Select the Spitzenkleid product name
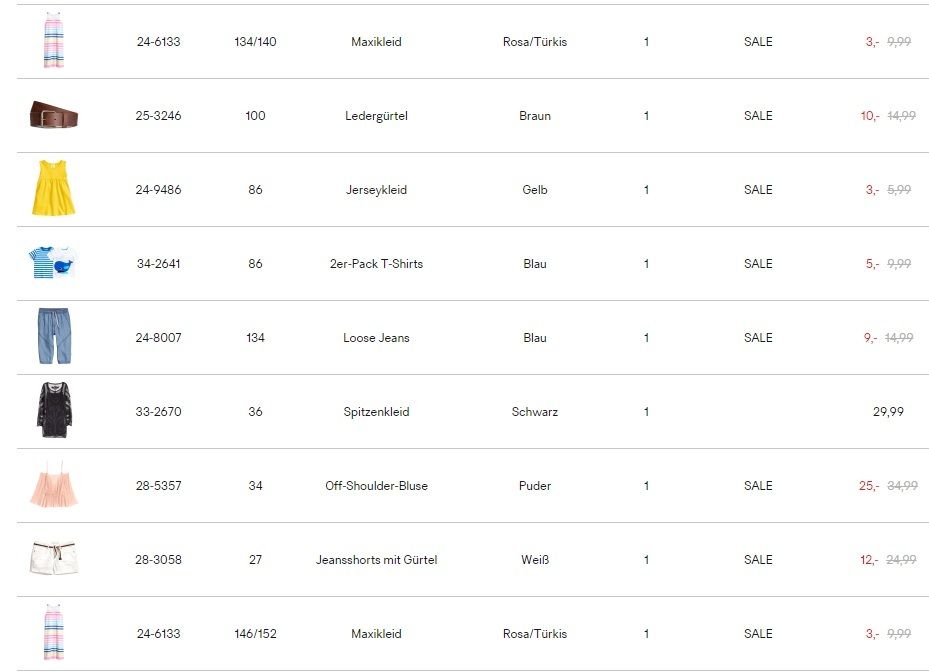929x672 pixels. pos(376,412)
